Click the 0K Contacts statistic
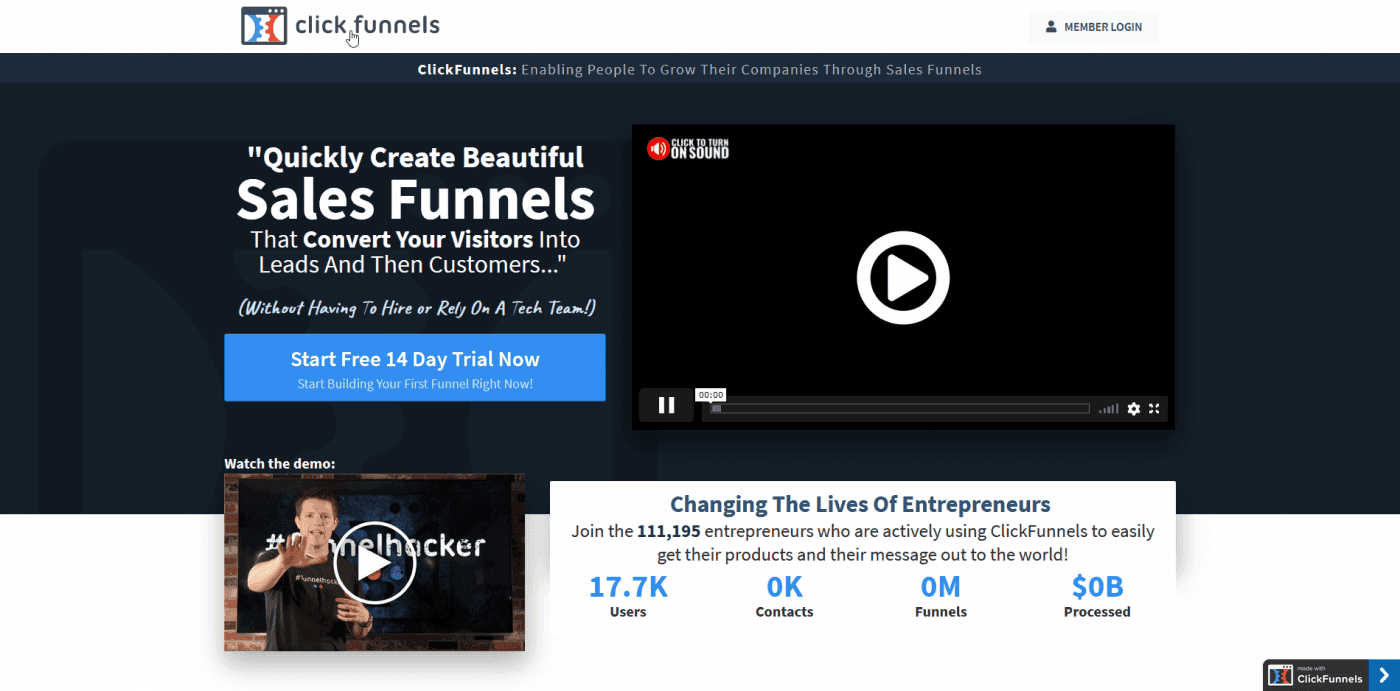 pos(784,596)
